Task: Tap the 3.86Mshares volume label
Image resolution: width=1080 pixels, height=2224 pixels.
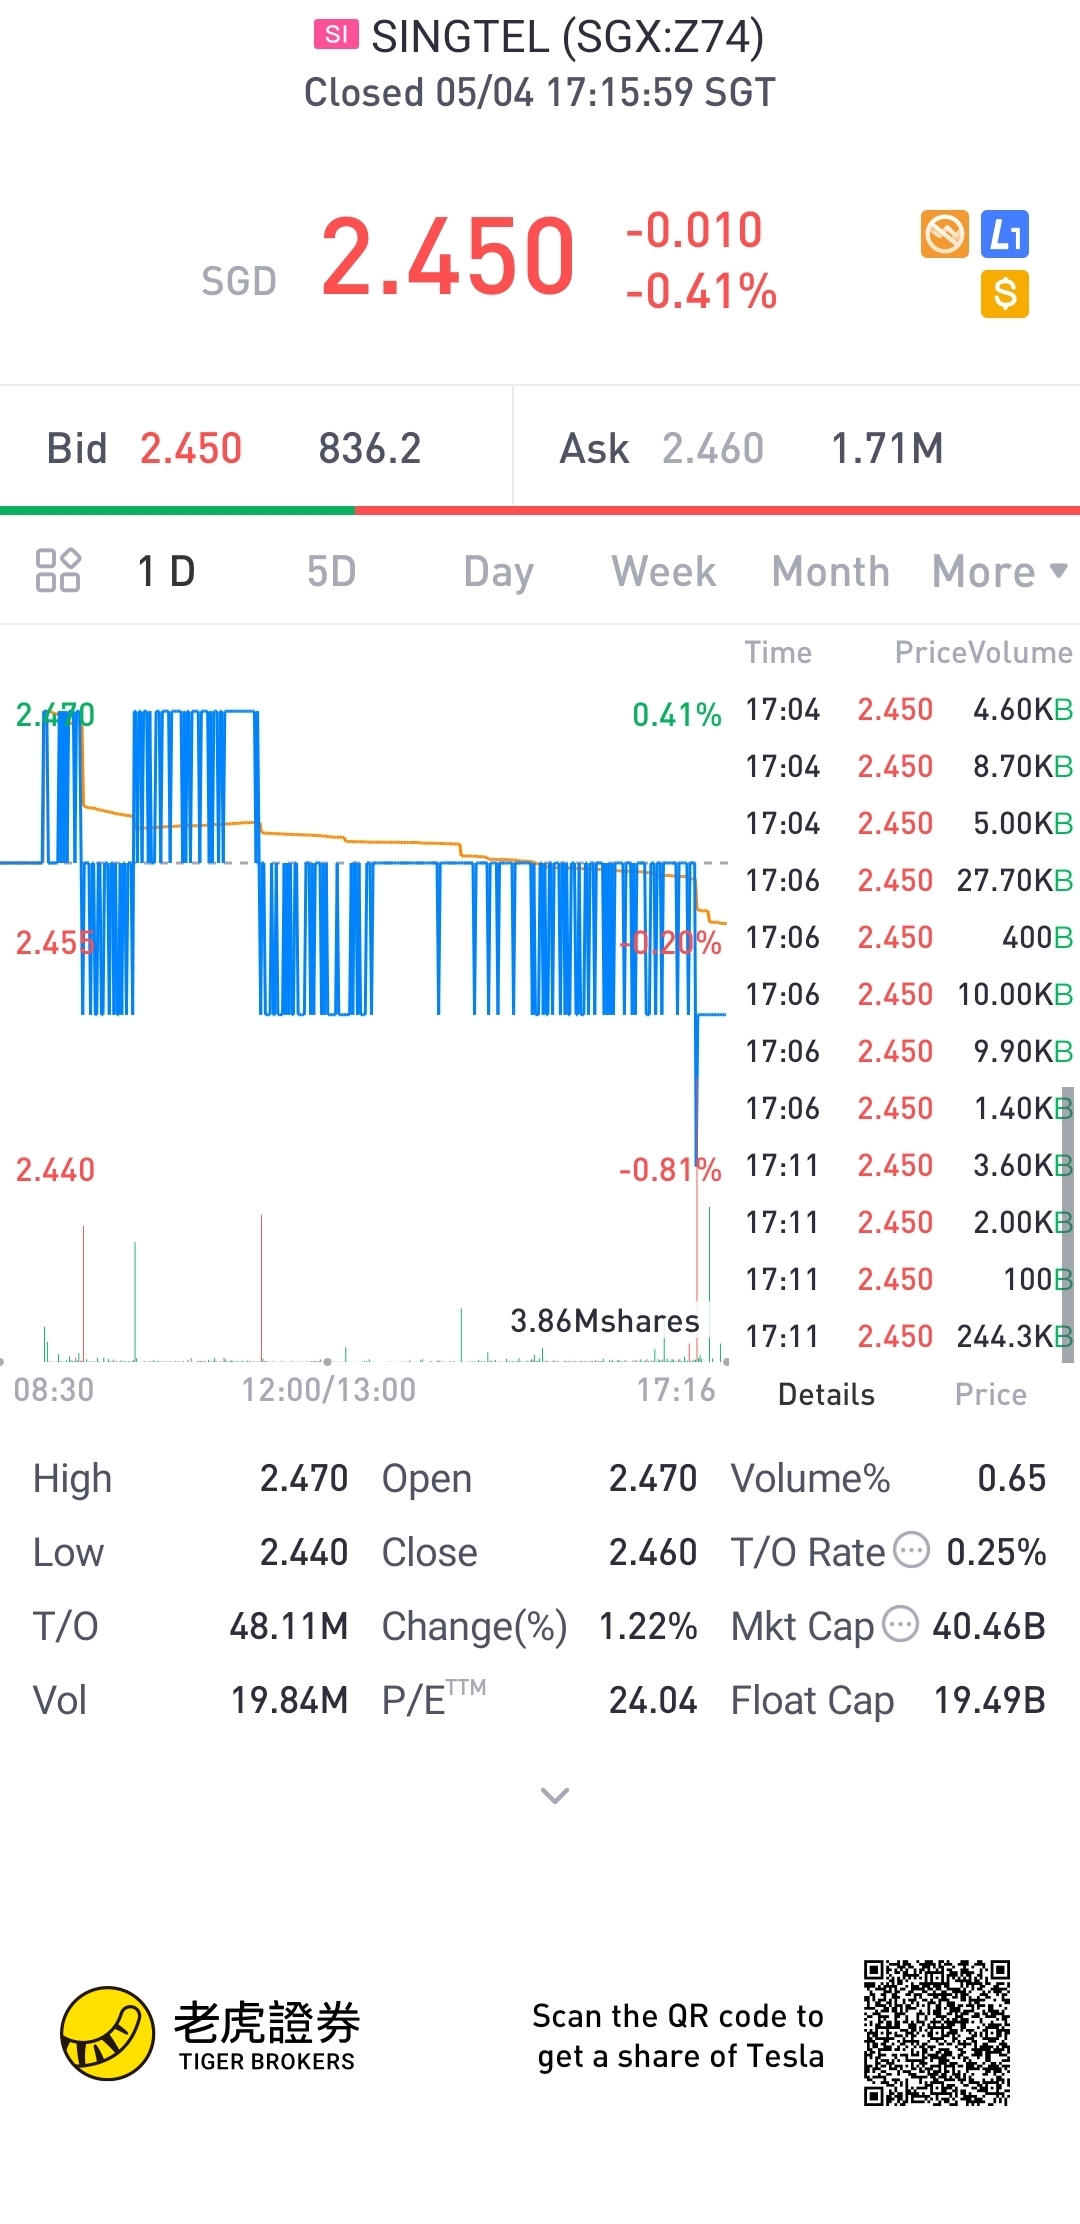Action: [x=605, y=1320]
